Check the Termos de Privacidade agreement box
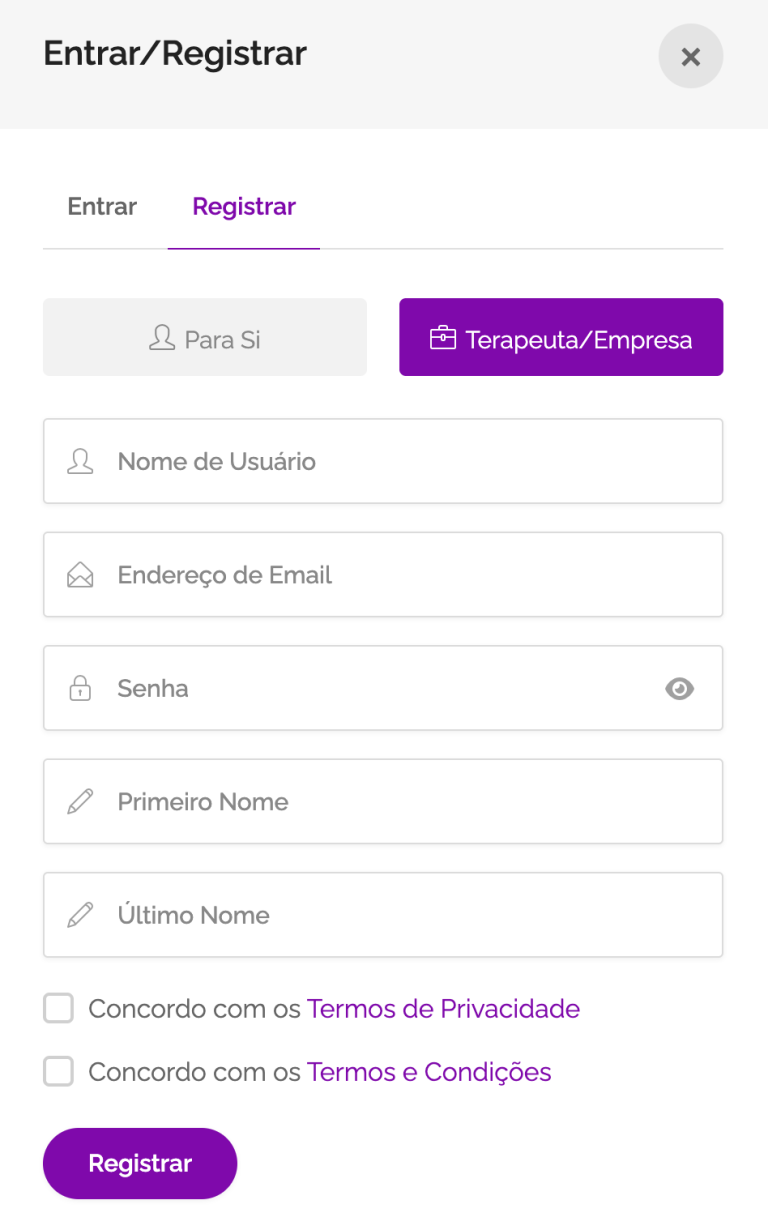The width and height of the screenshot is (768, 1230). [x=59, y=1008]
